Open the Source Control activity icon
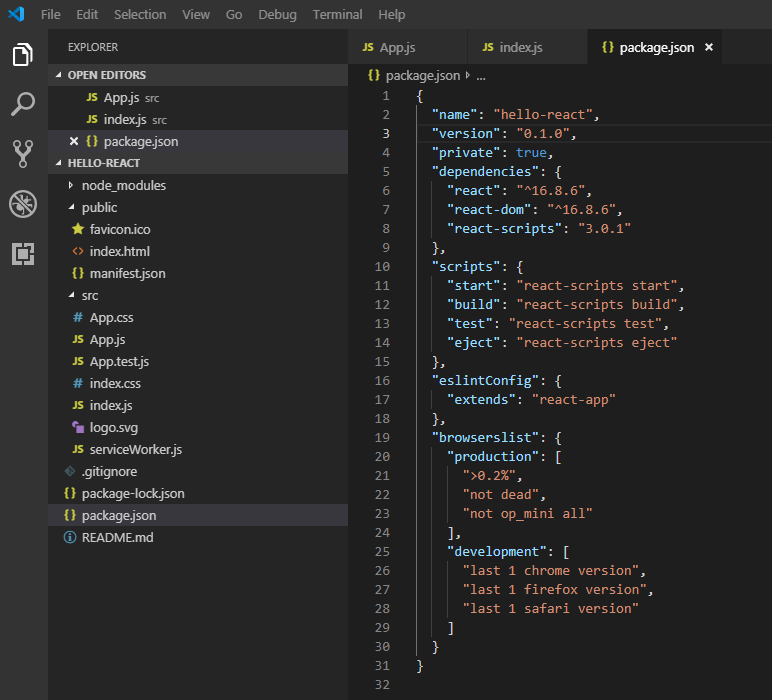The width and height of the screenshot is (772, 700). coord(23,154)
